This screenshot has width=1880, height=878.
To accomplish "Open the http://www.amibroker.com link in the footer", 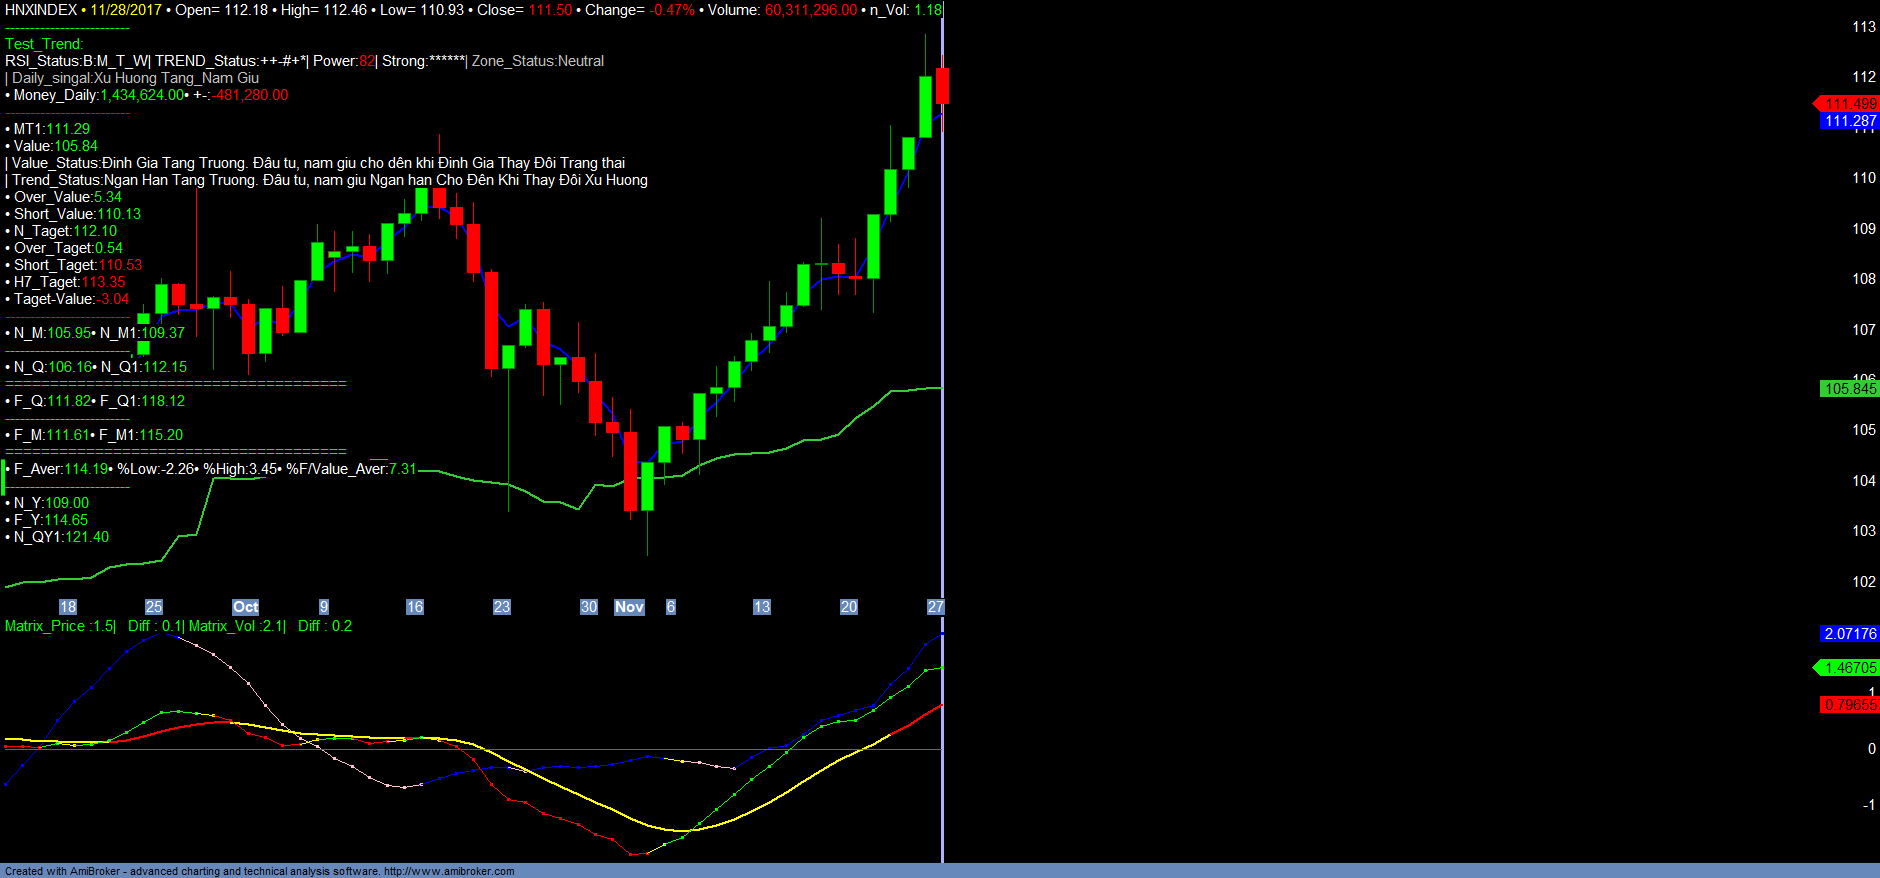I will 449,871.
